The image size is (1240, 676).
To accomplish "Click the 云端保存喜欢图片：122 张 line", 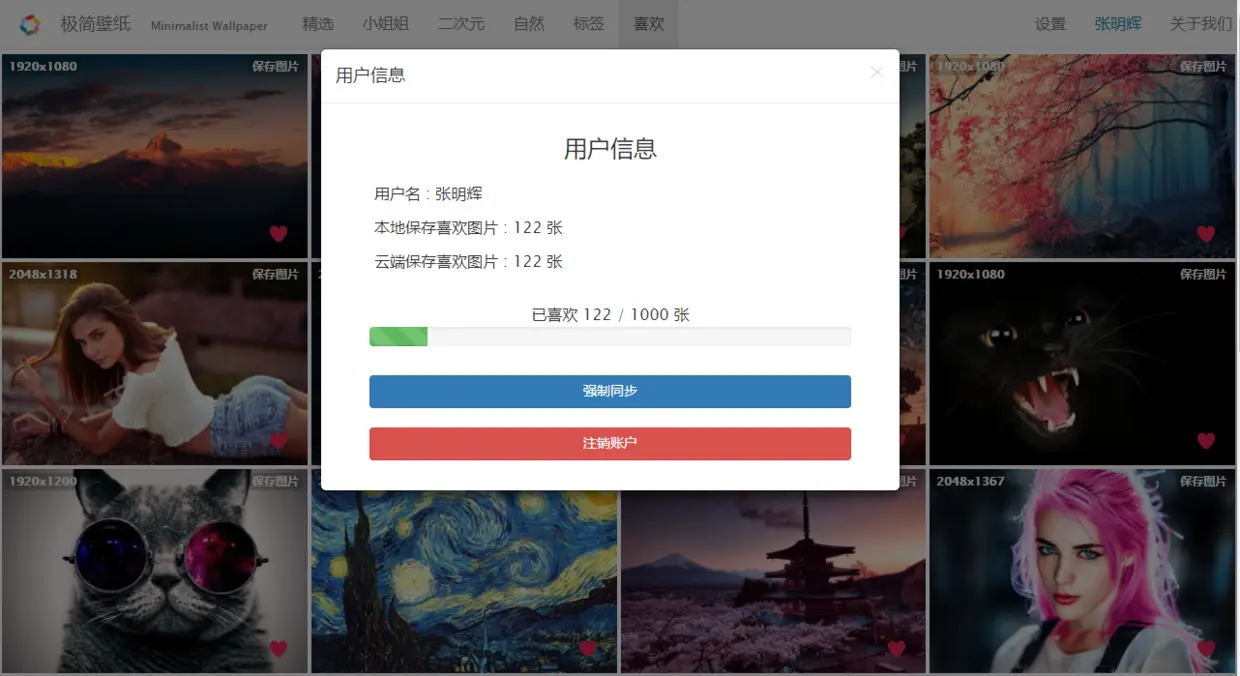I will pos(468,262).
